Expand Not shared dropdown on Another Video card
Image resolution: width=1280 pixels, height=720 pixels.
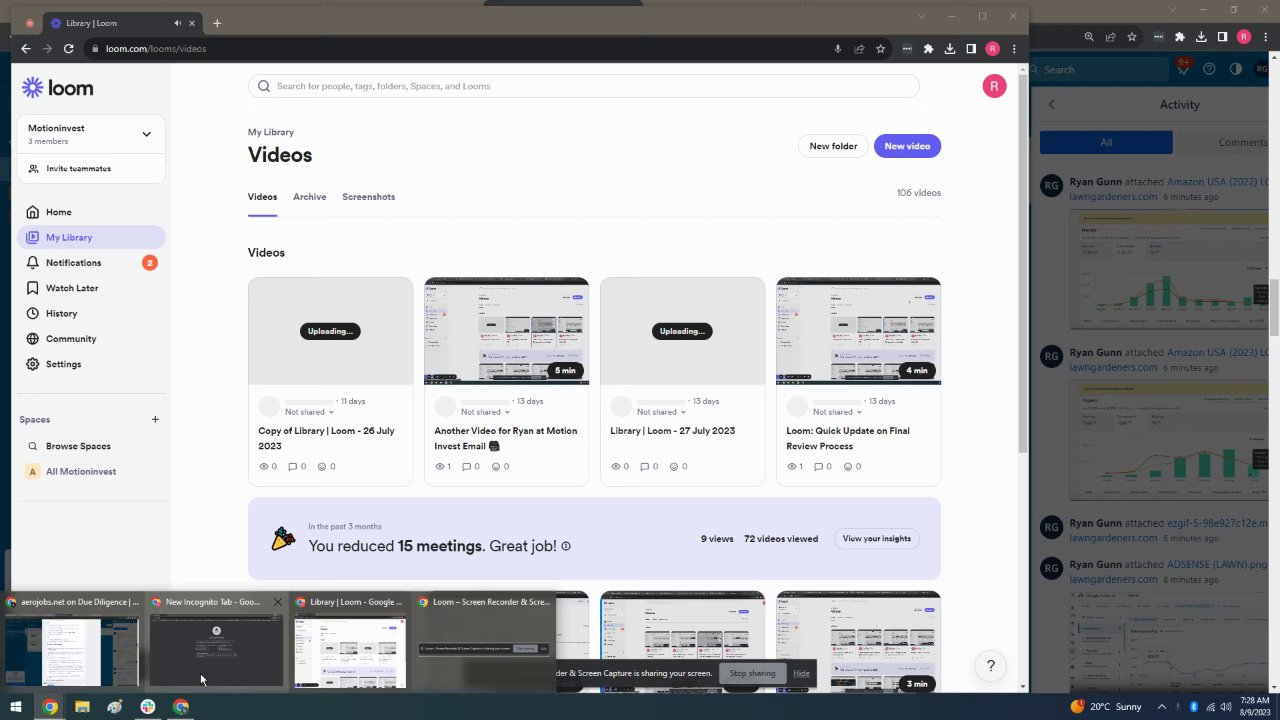pyautogui.click(x=485, y=412)
